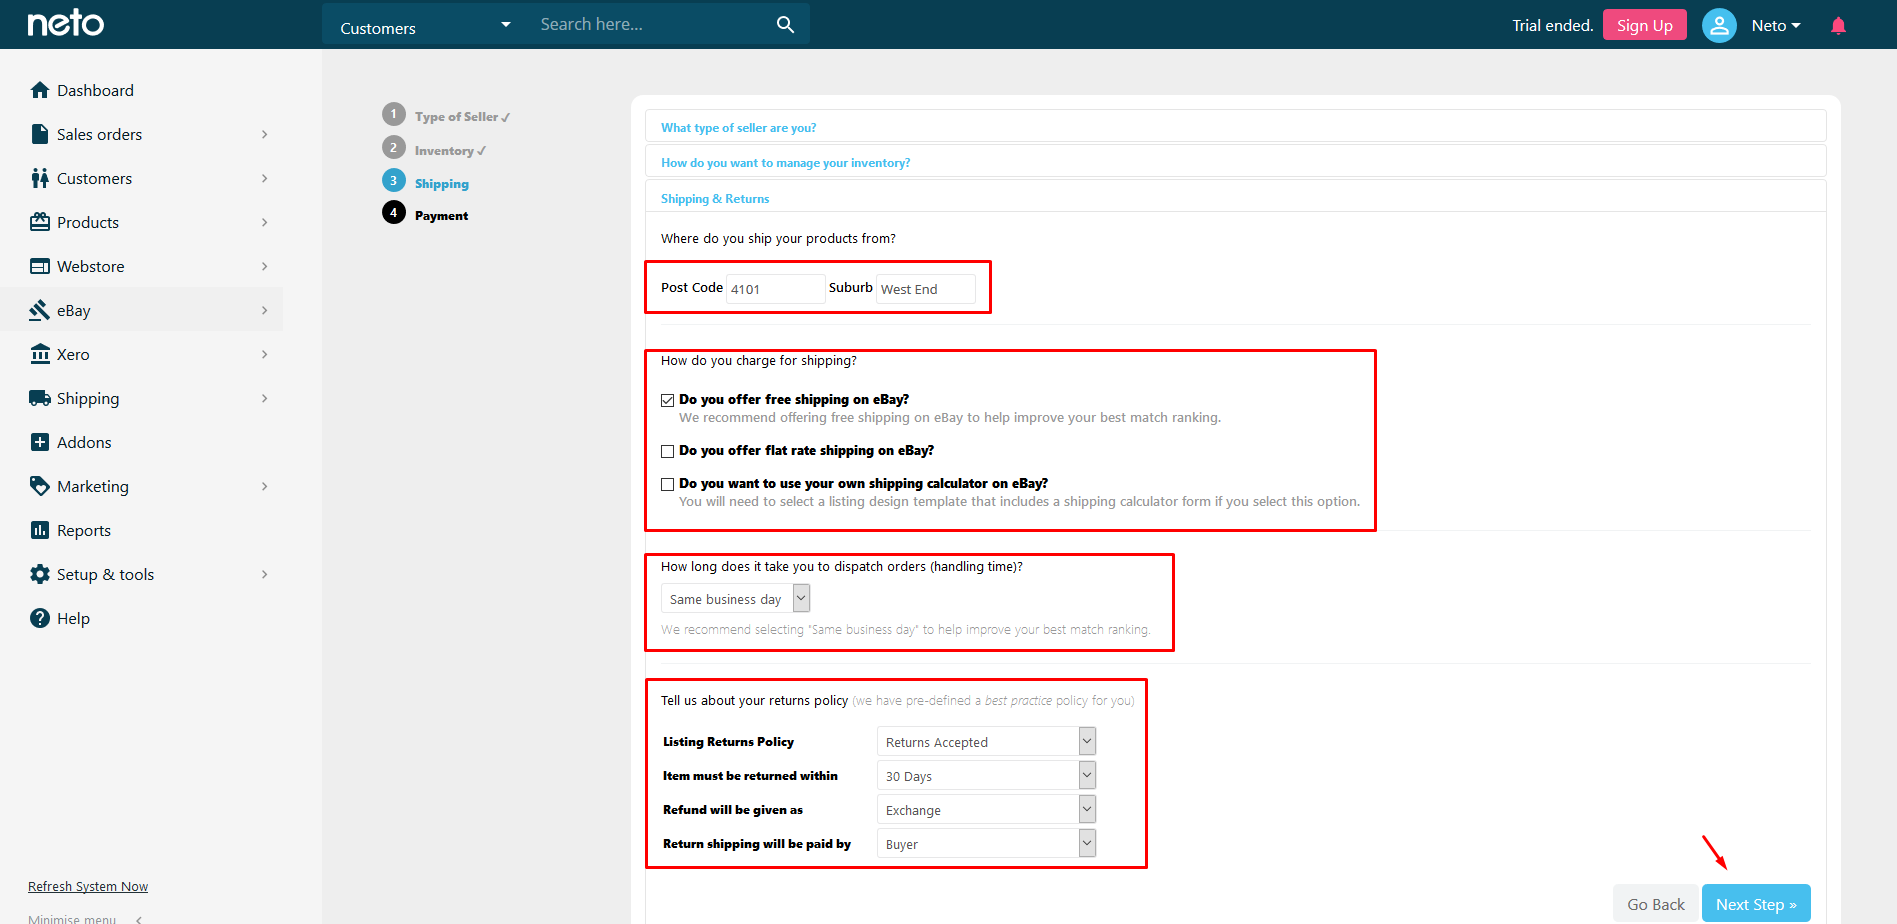The height and width of the screenshot is (924, 1897).
Task: Uncheck free shipping on eBay checkbox
Action: [667, 400]
